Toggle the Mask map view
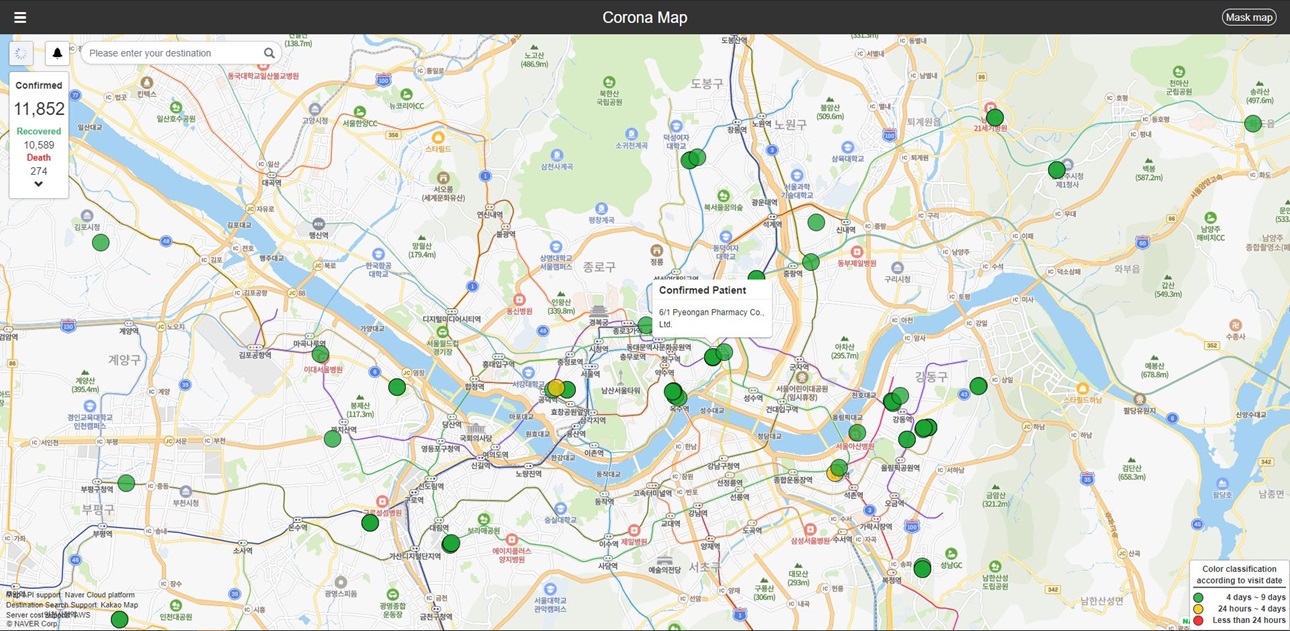 coord(1249,17)
